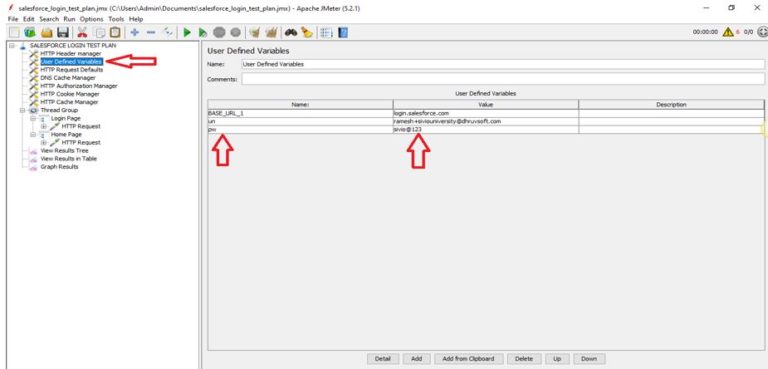
Task: Click the Reset Search brush icon
Action: [x=307, y=32]
